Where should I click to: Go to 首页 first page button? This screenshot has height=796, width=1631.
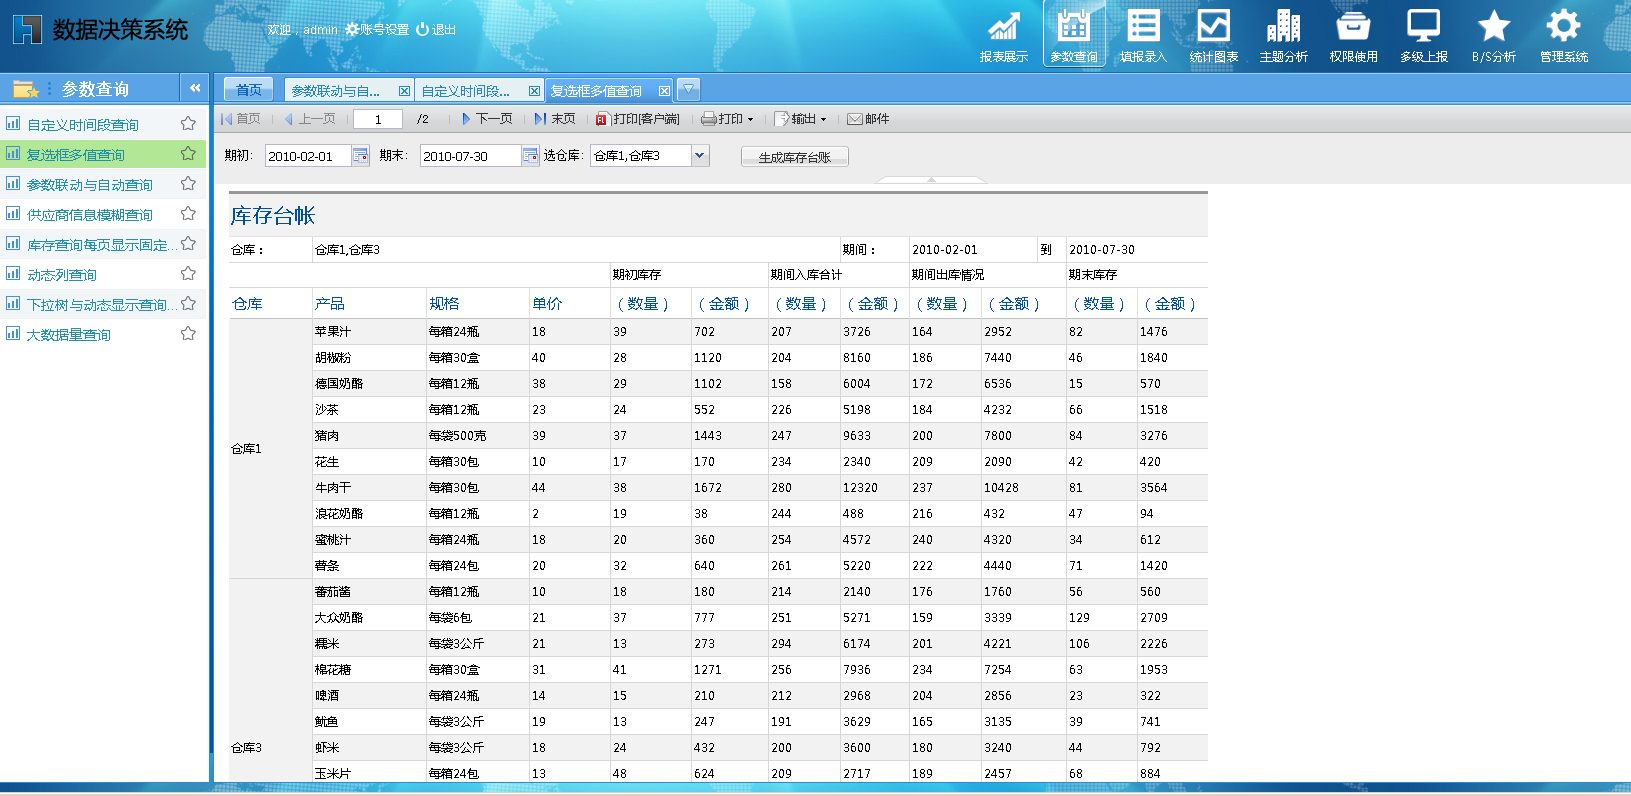click(x=241, y=119)
